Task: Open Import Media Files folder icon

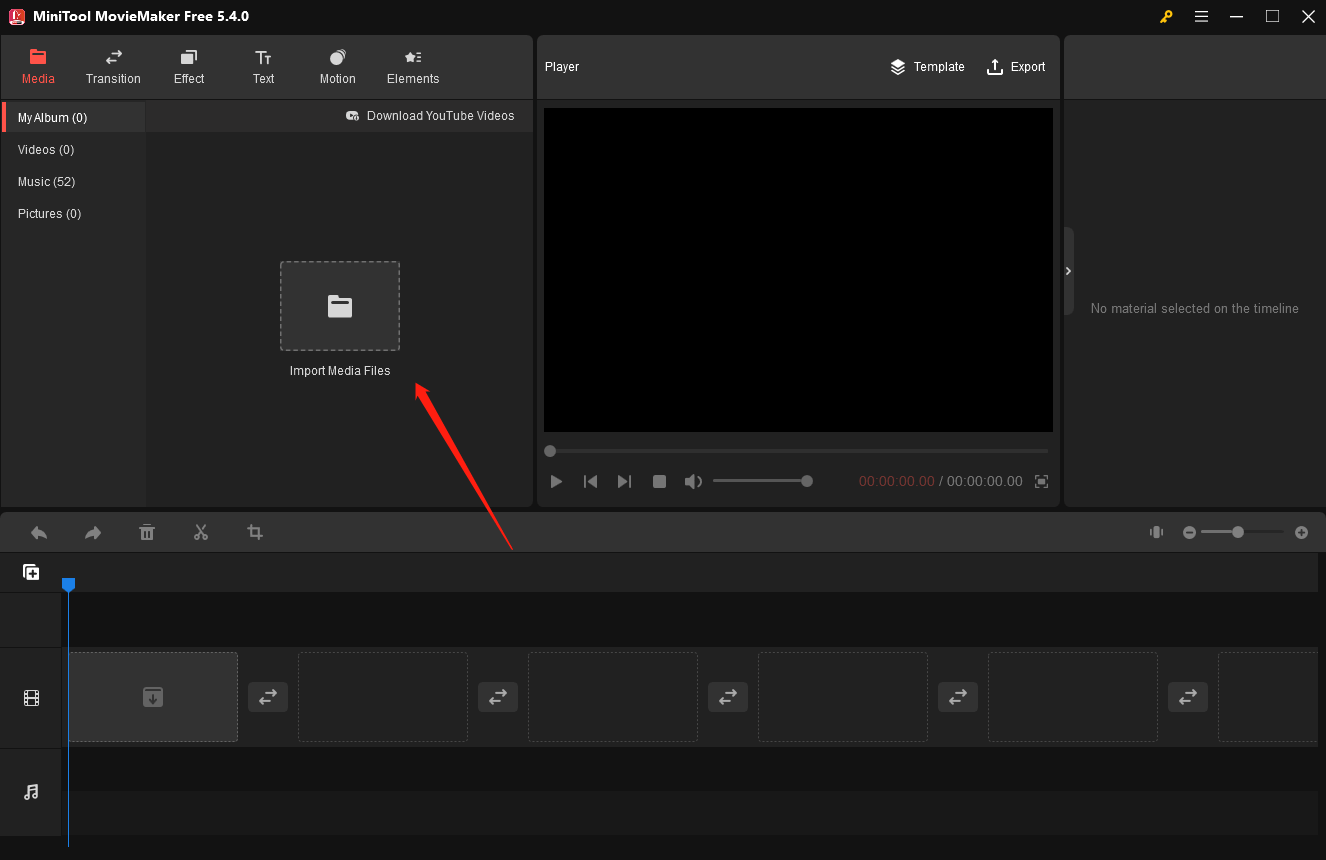Action: click(340, 306)
